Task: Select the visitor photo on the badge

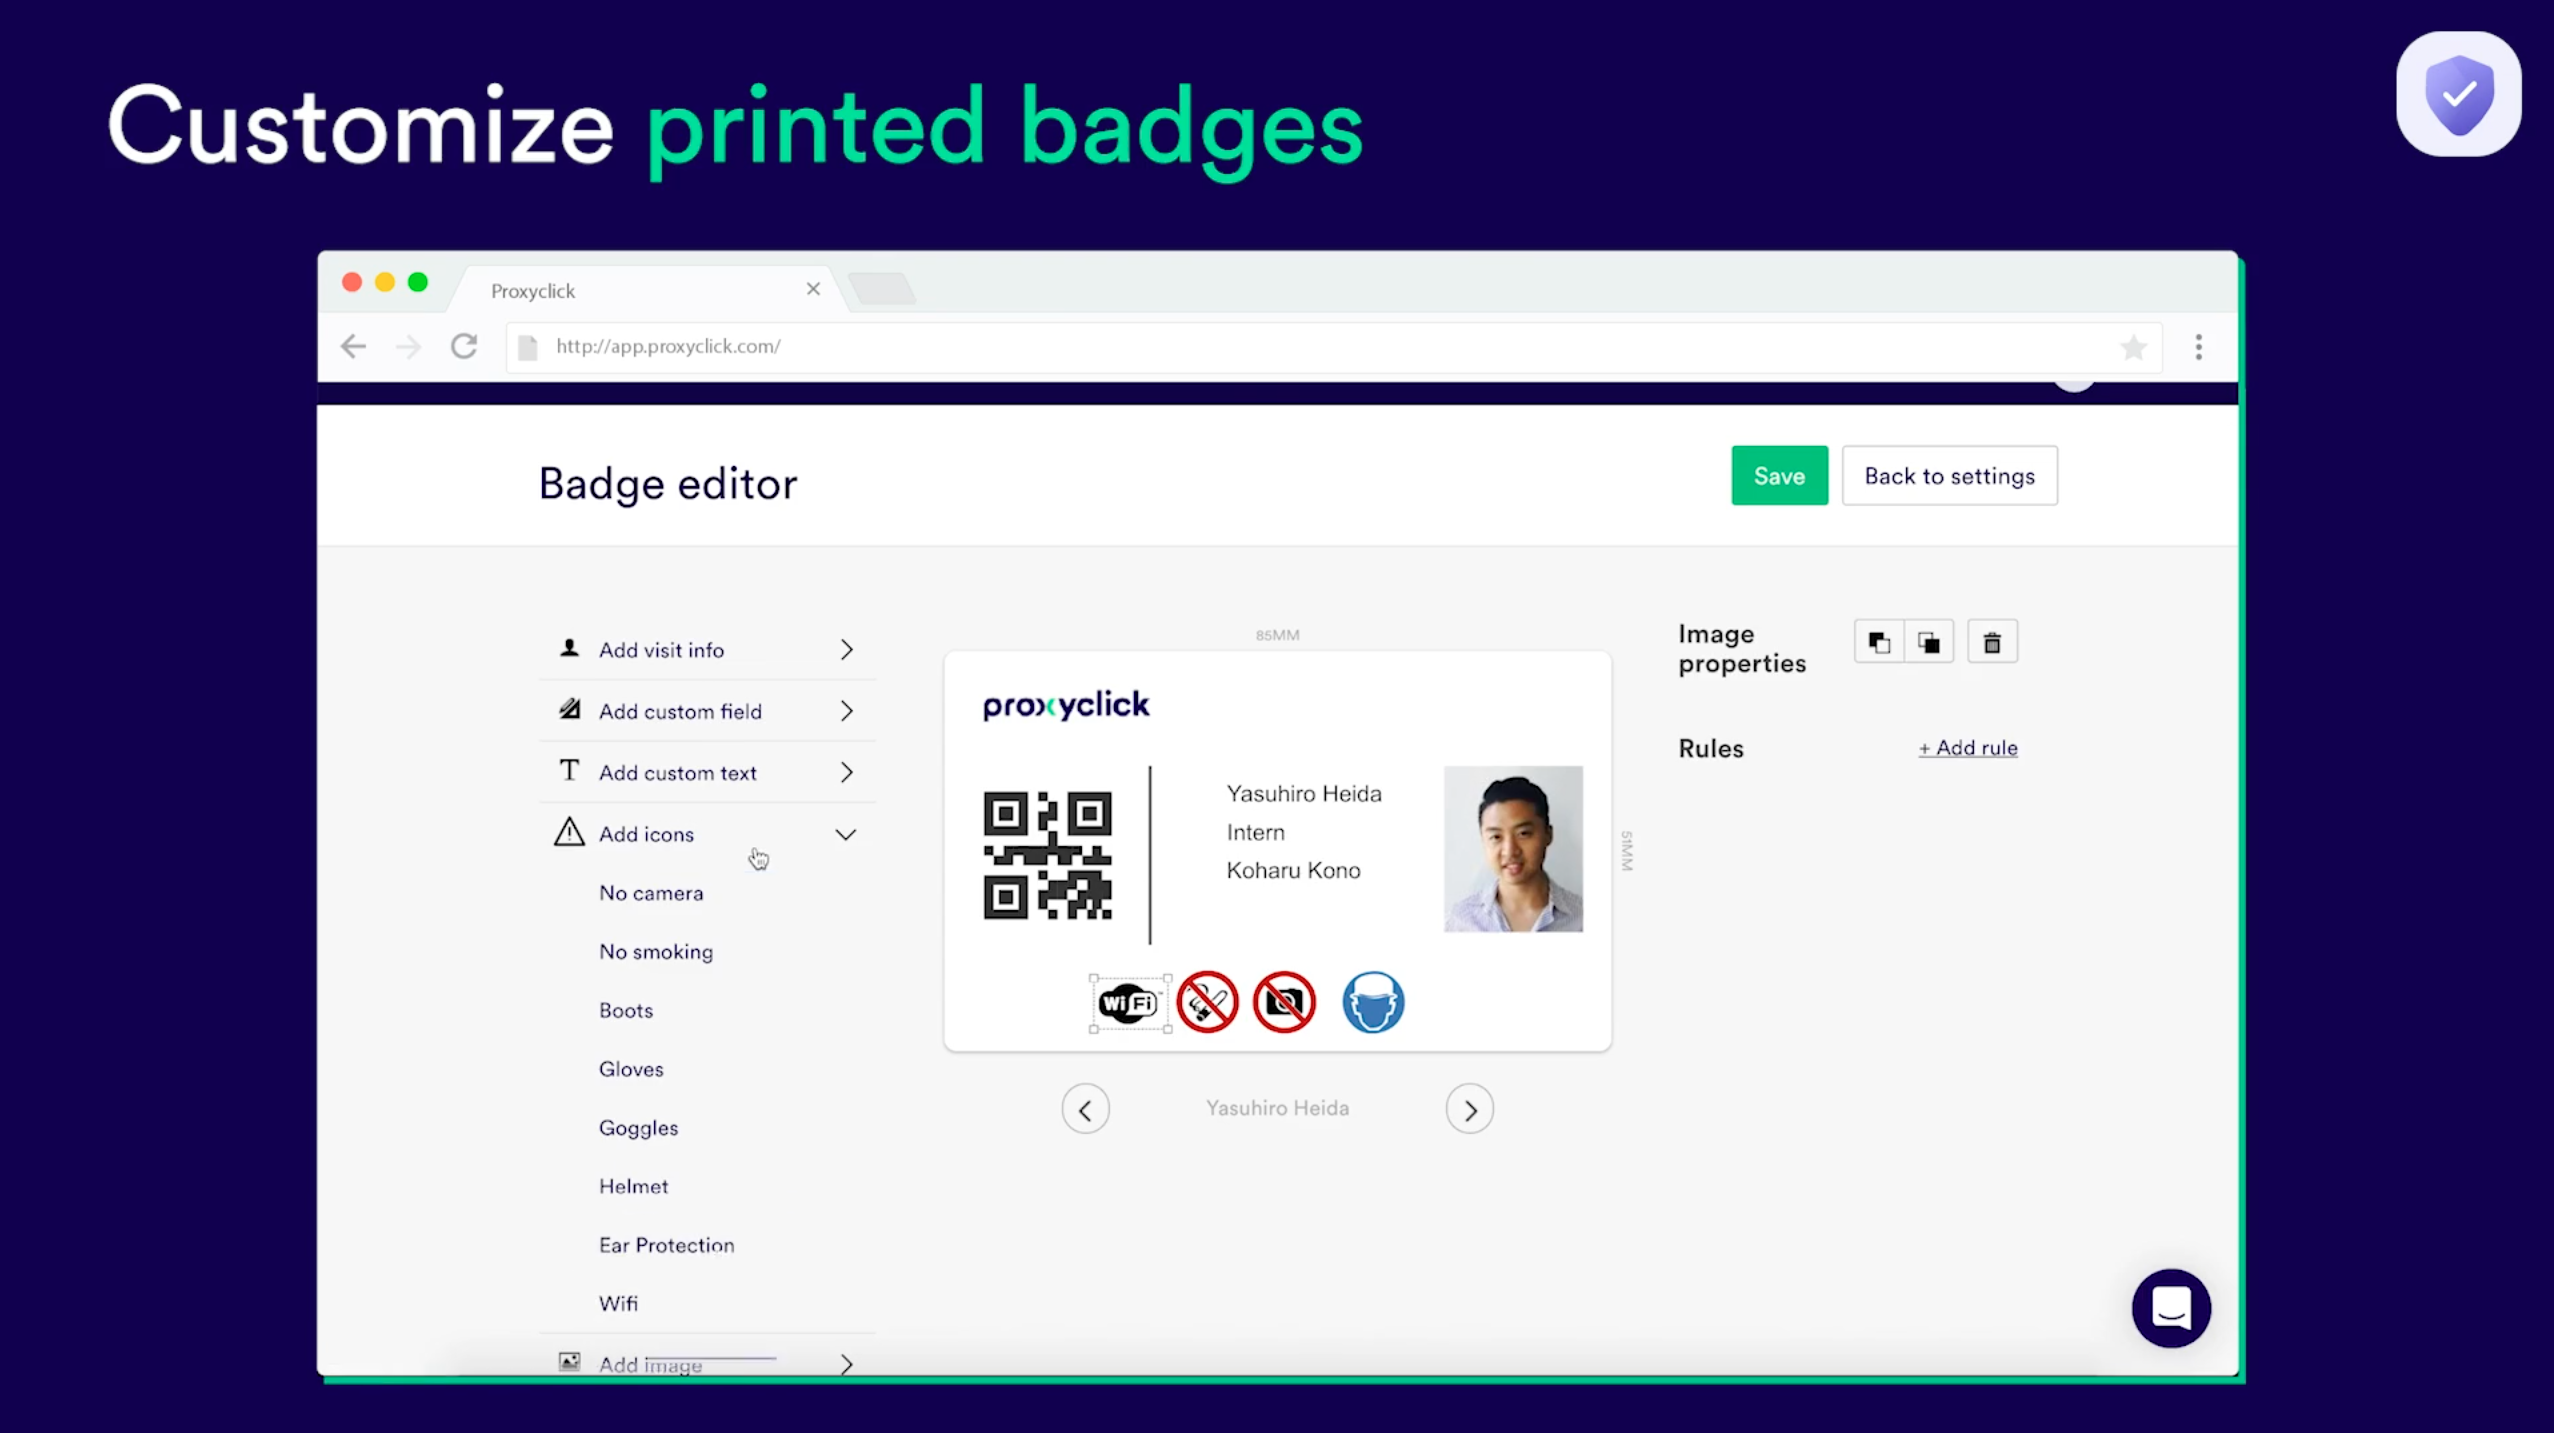Action: [1513, 849]
